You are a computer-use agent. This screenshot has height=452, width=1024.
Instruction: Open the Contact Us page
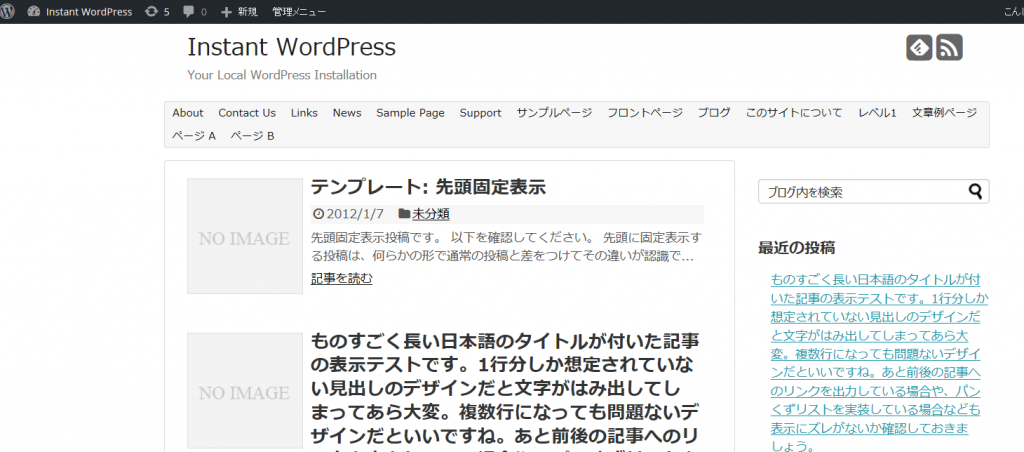247,113
